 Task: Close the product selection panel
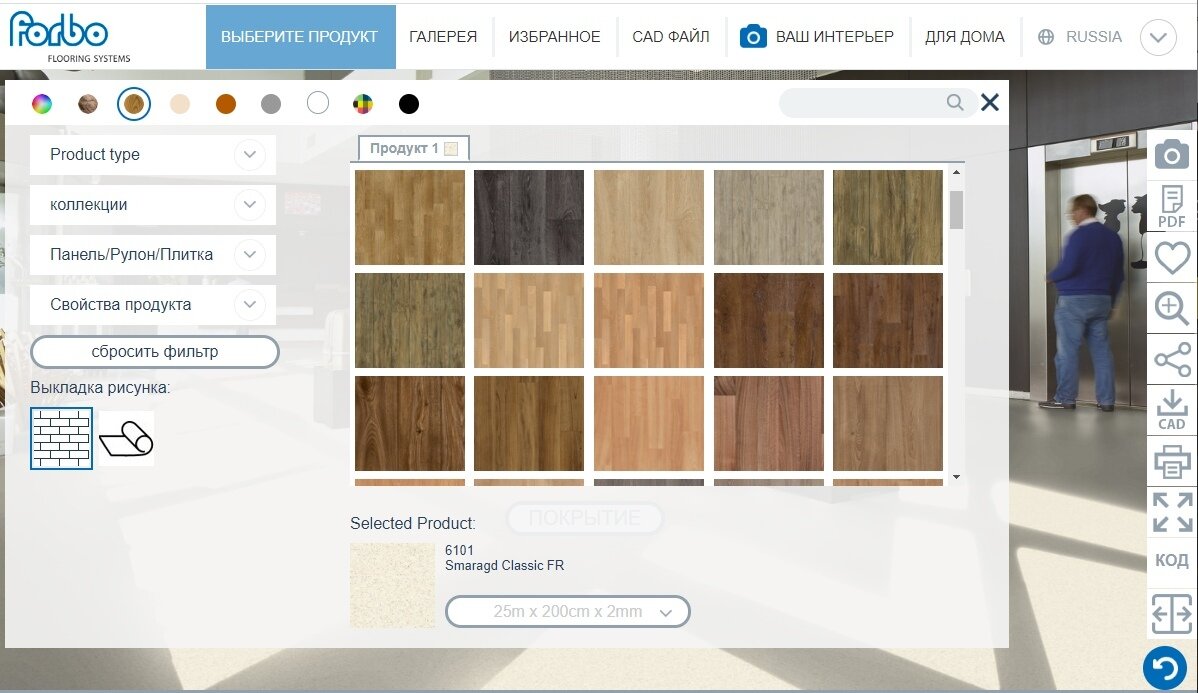990,102
